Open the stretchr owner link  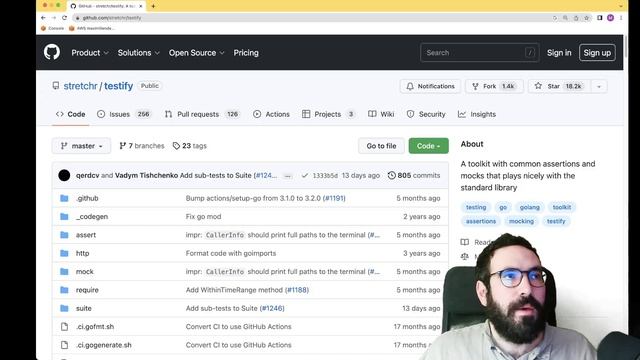click(x=80, y=86)
